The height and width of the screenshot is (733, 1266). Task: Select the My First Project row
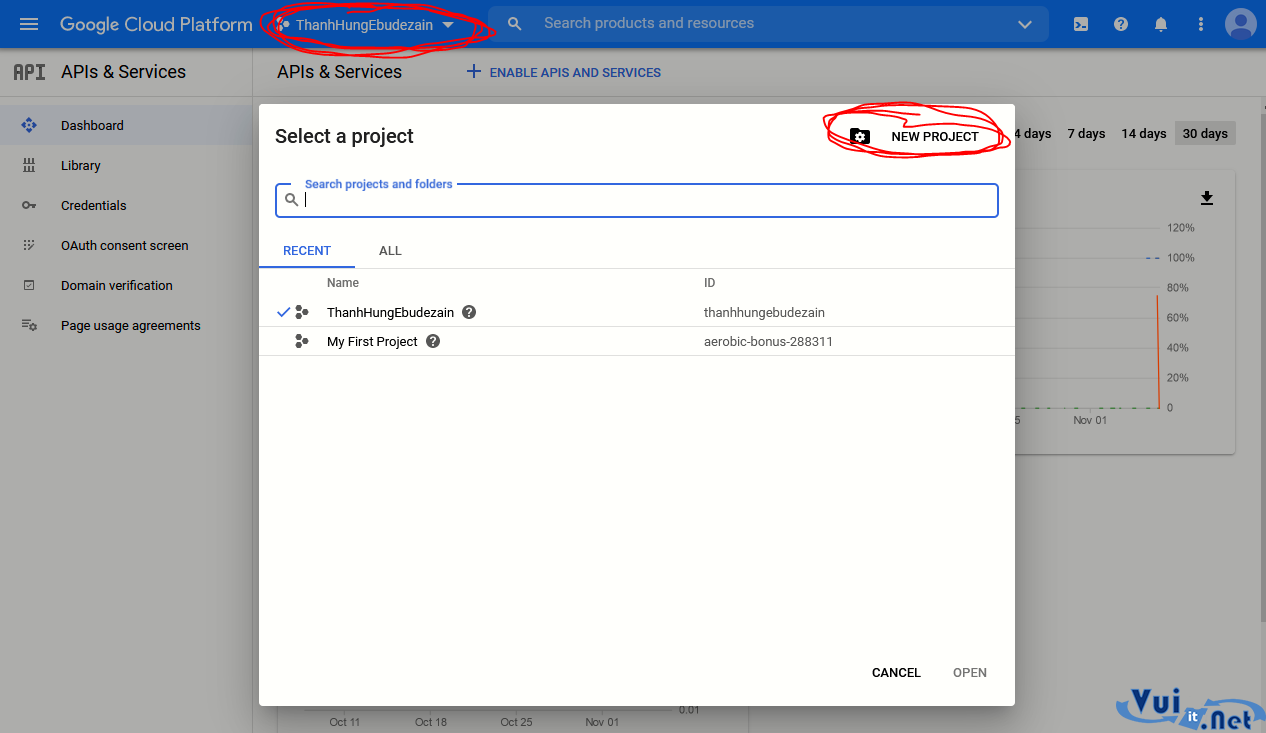(x=637, y=341)
